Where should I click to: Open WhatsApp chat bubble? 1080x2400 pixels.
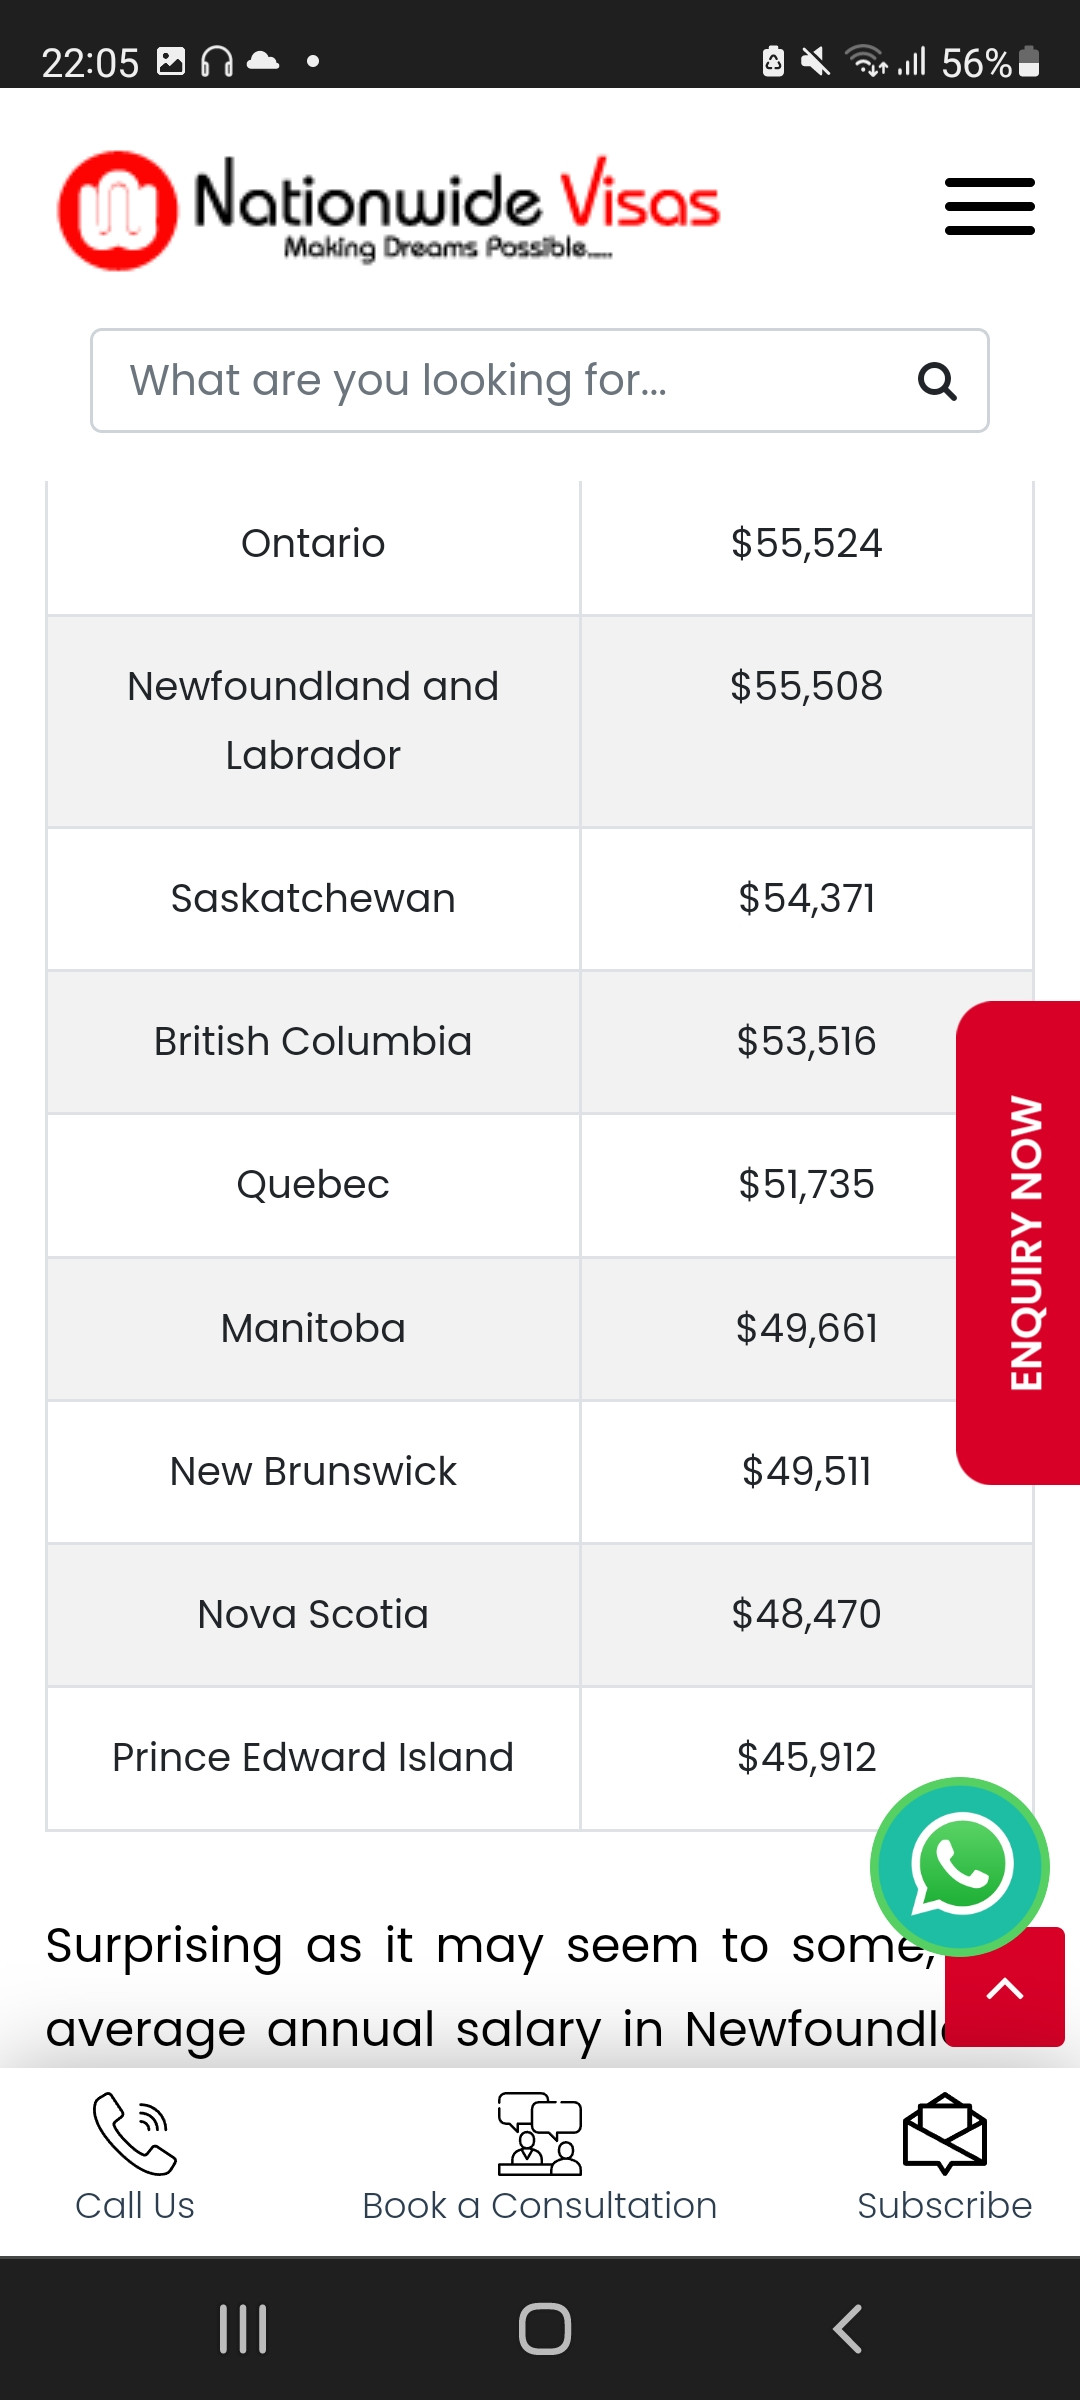[960, 1866]
